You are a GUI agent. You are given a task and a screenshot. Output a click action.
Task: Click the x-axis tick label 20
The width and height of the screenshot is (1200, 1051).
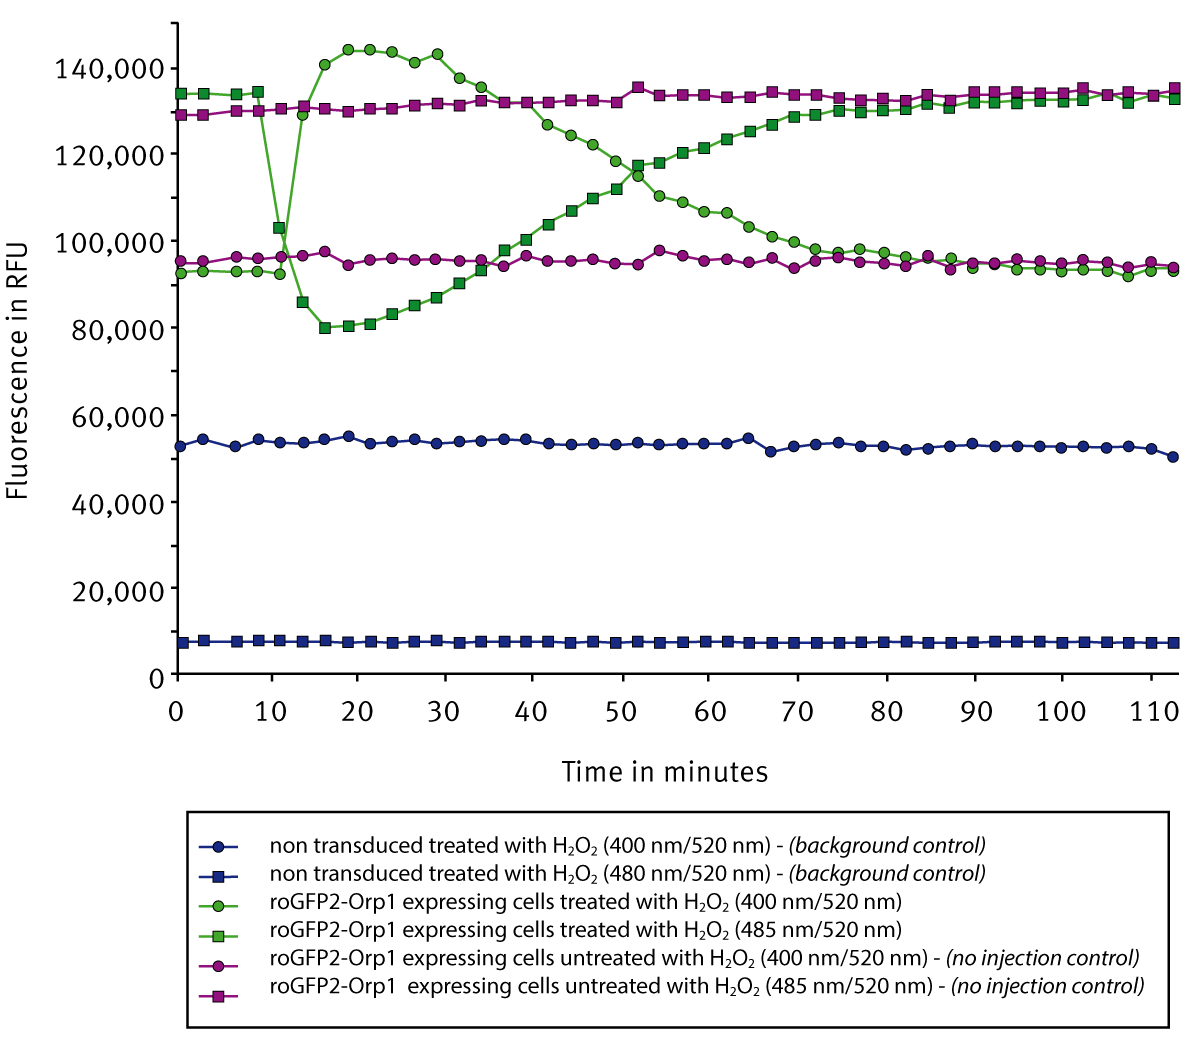pyautogui.click(x=357, y=711)
